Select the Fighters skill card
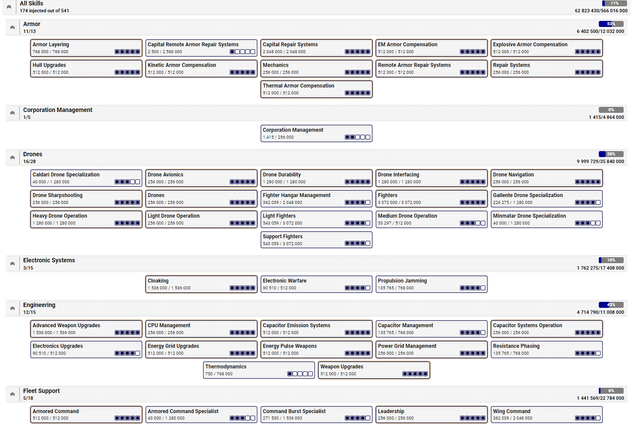Screen dimensions: 640x428 [431, 199]
